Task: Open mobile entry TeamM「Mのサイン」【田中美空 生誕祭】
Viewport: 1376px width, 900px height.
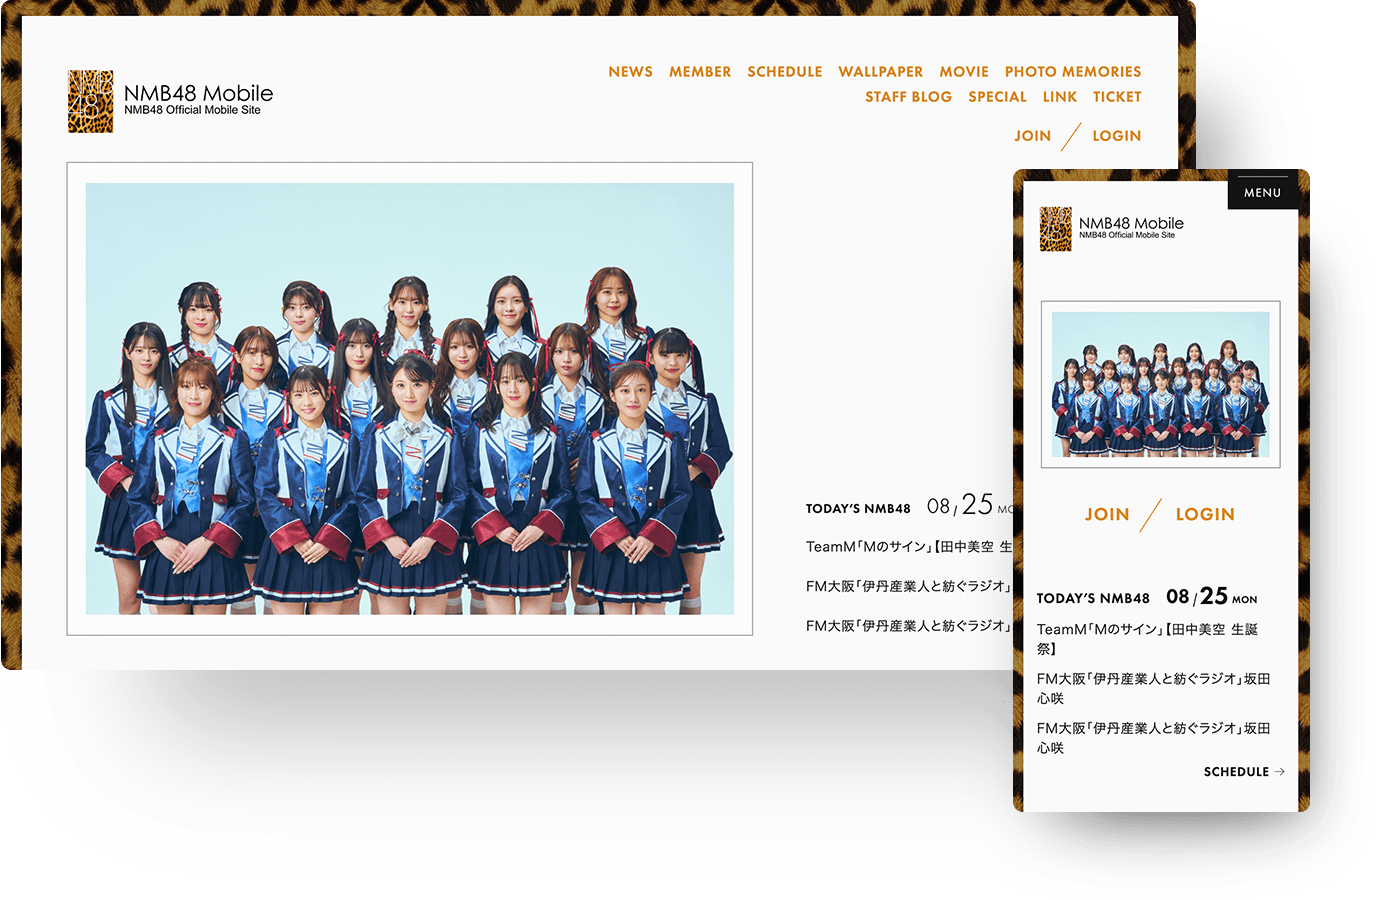Action: 1147,639
